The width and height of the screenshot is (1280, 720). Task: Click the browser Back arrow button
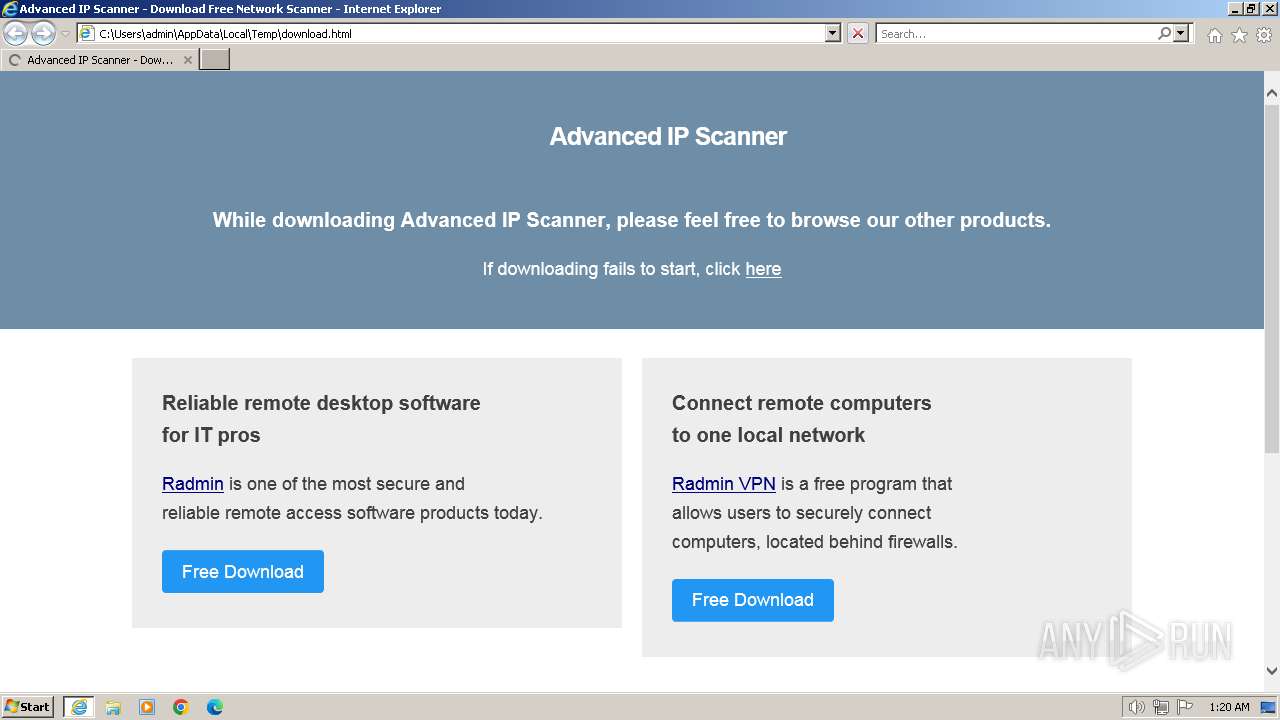tap(15, 33)
